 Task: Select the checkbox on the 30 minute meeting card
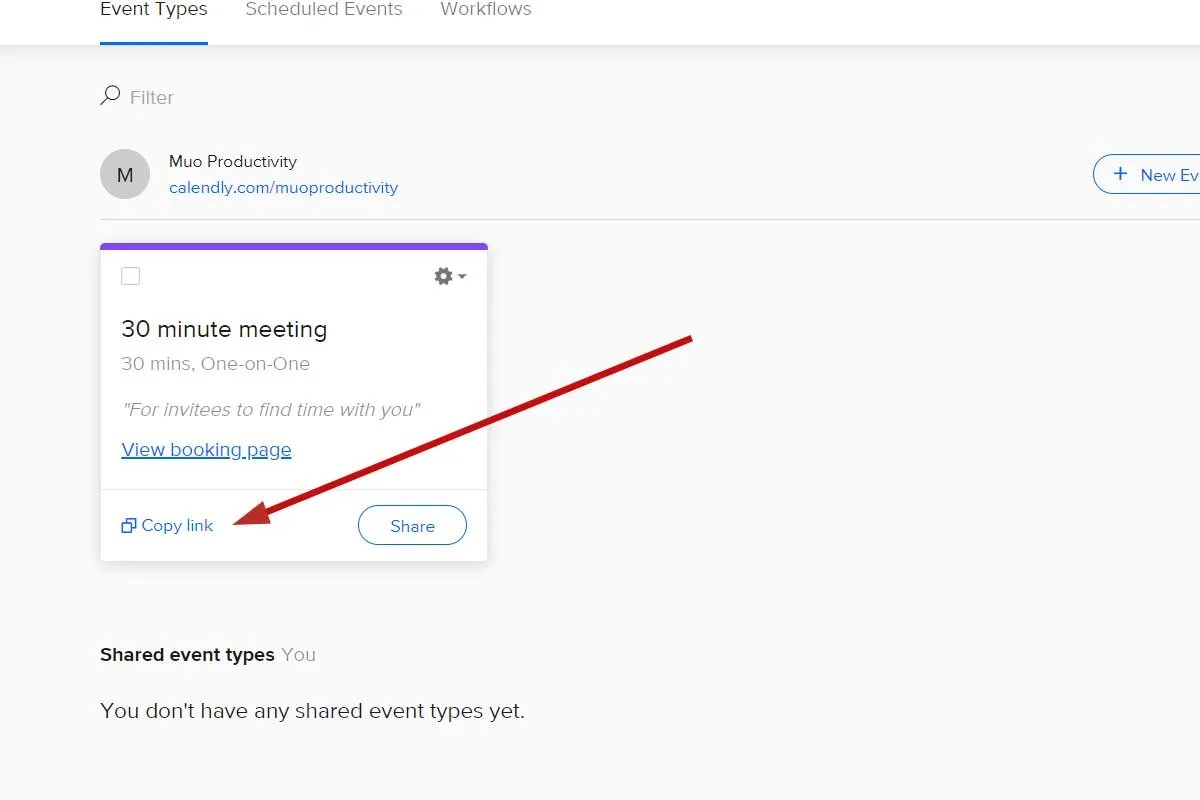pos(130,276)
